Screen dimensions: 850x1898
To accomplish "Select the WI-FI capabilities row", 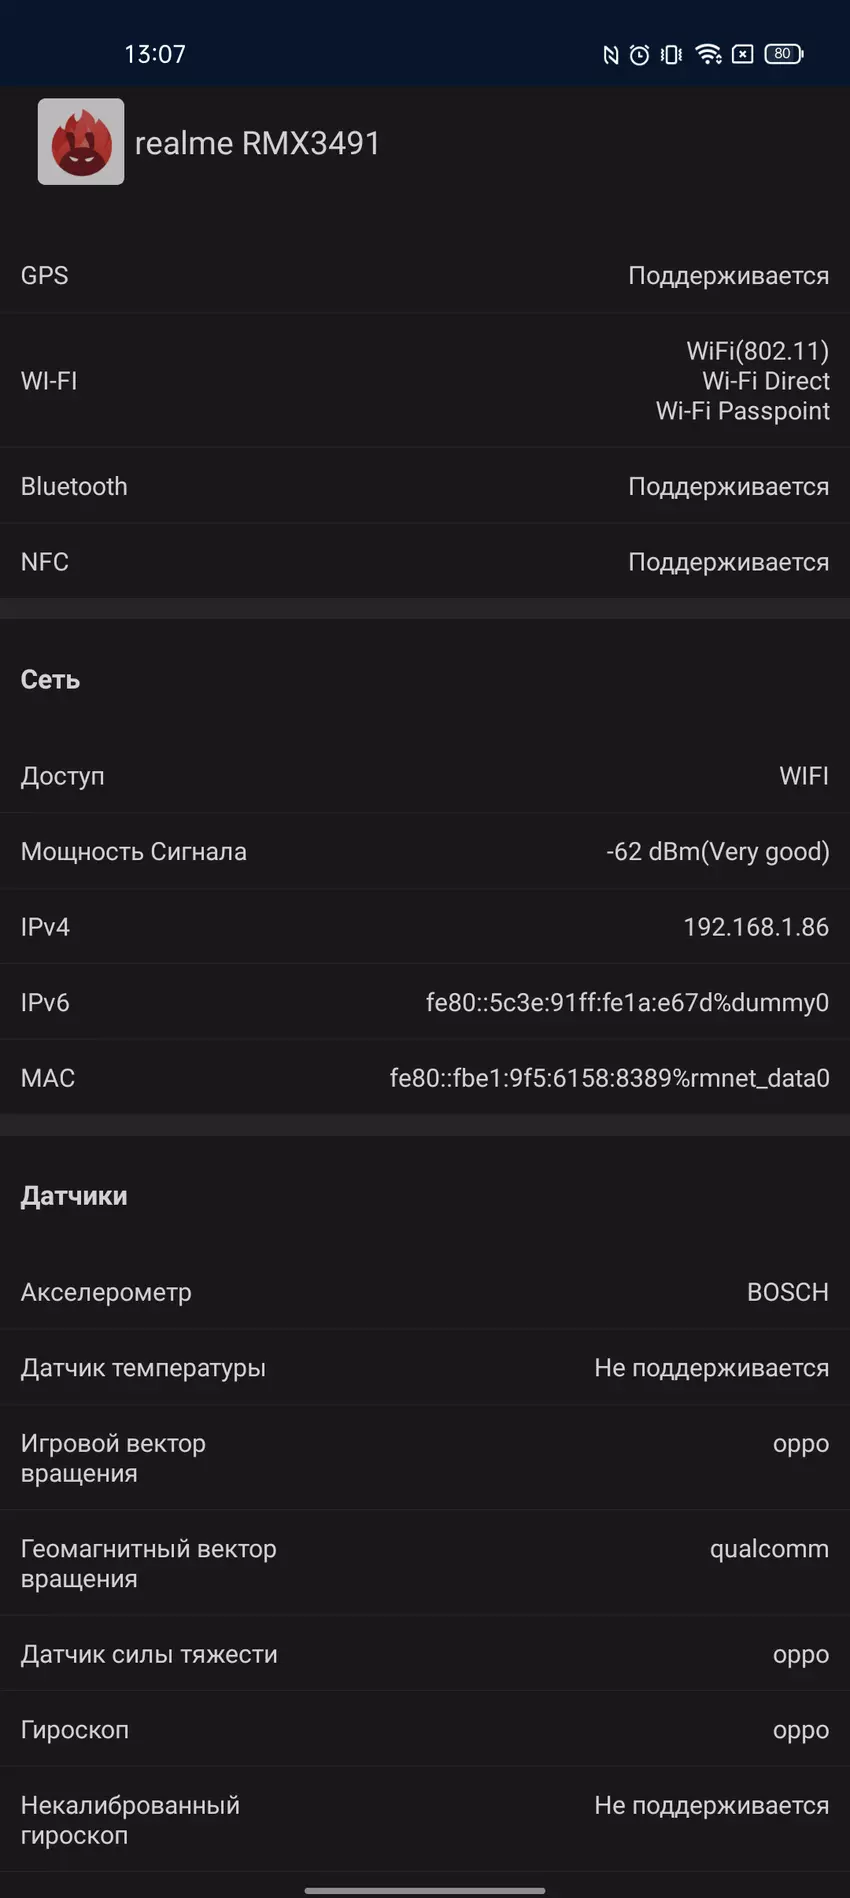I will (x=425, y=381).
